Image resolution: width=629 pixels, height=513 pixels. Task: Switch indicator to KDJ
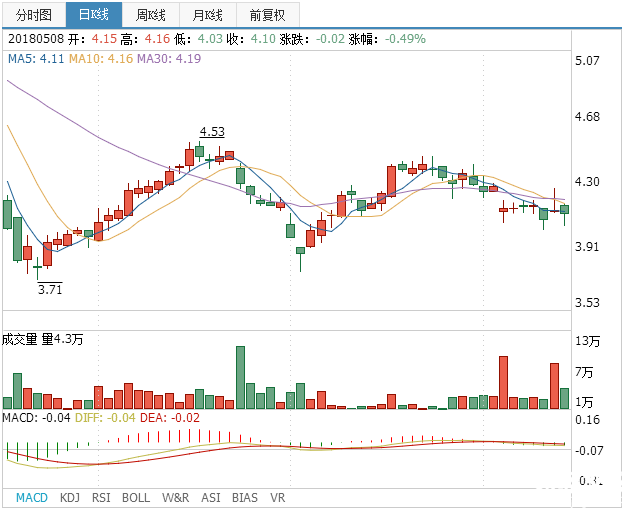pos(70,498)
